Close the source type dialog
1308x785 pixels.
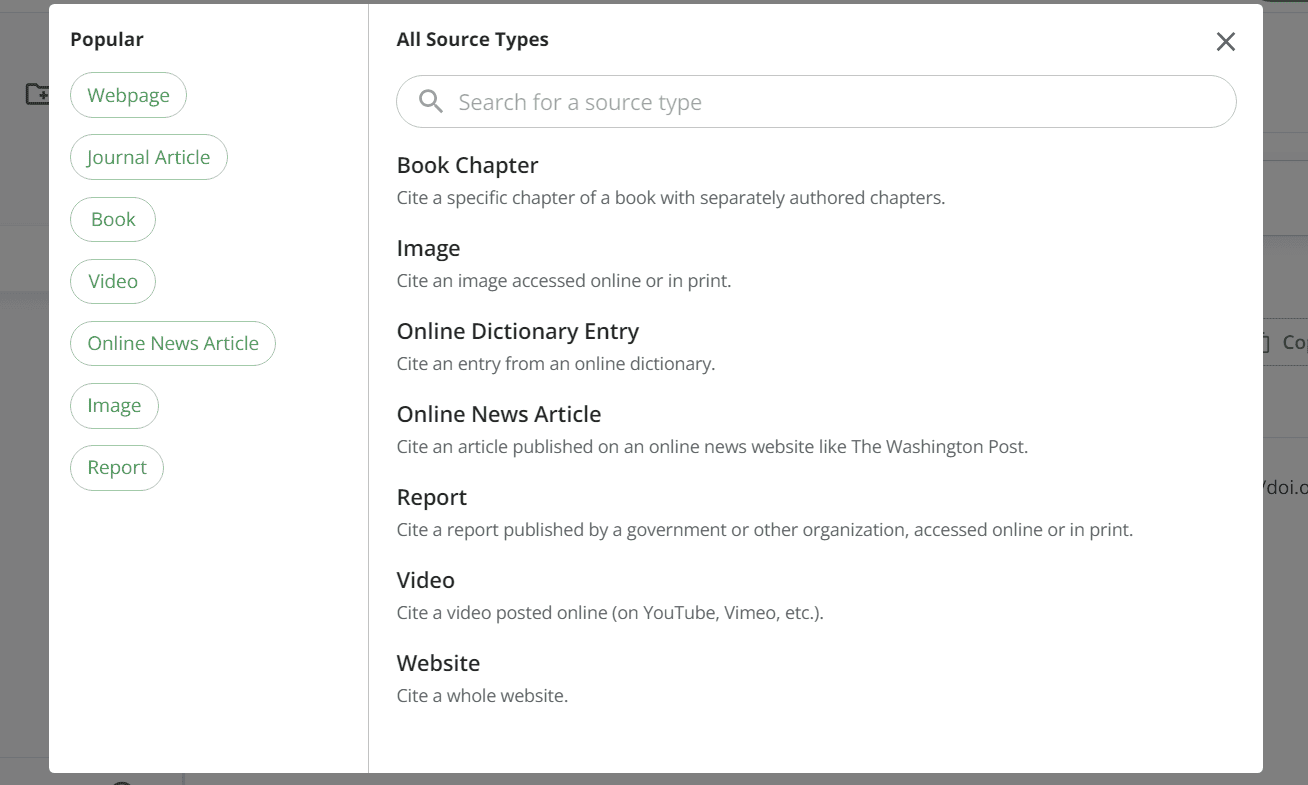[1225, 41]
